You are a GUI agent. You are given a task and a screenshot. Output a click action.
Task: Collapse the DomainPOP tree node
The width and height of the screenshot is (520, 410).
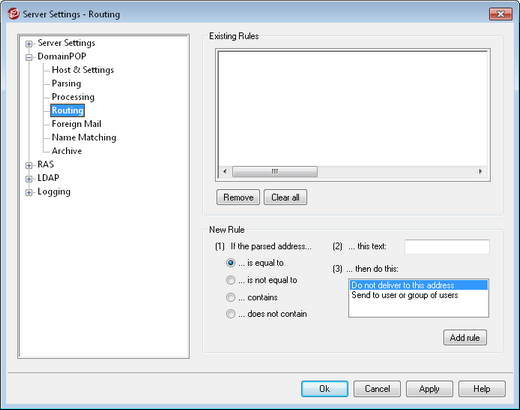pos(29,57)
